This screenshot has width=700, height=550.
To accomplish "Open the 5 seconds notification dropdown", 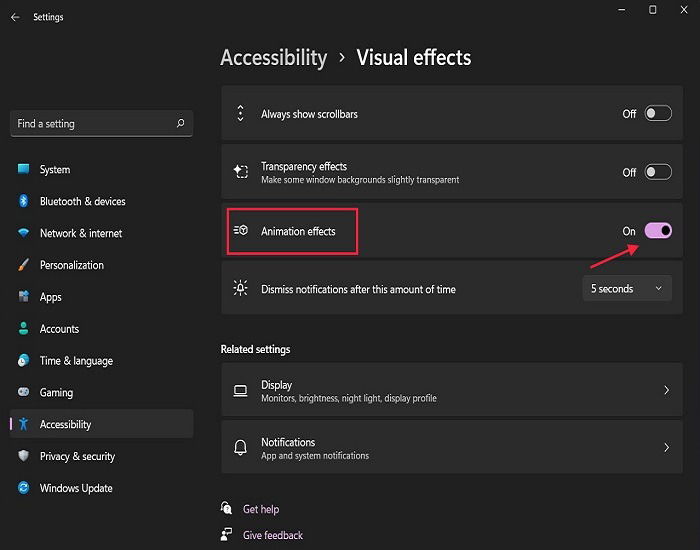I will (x=627, y=288).
